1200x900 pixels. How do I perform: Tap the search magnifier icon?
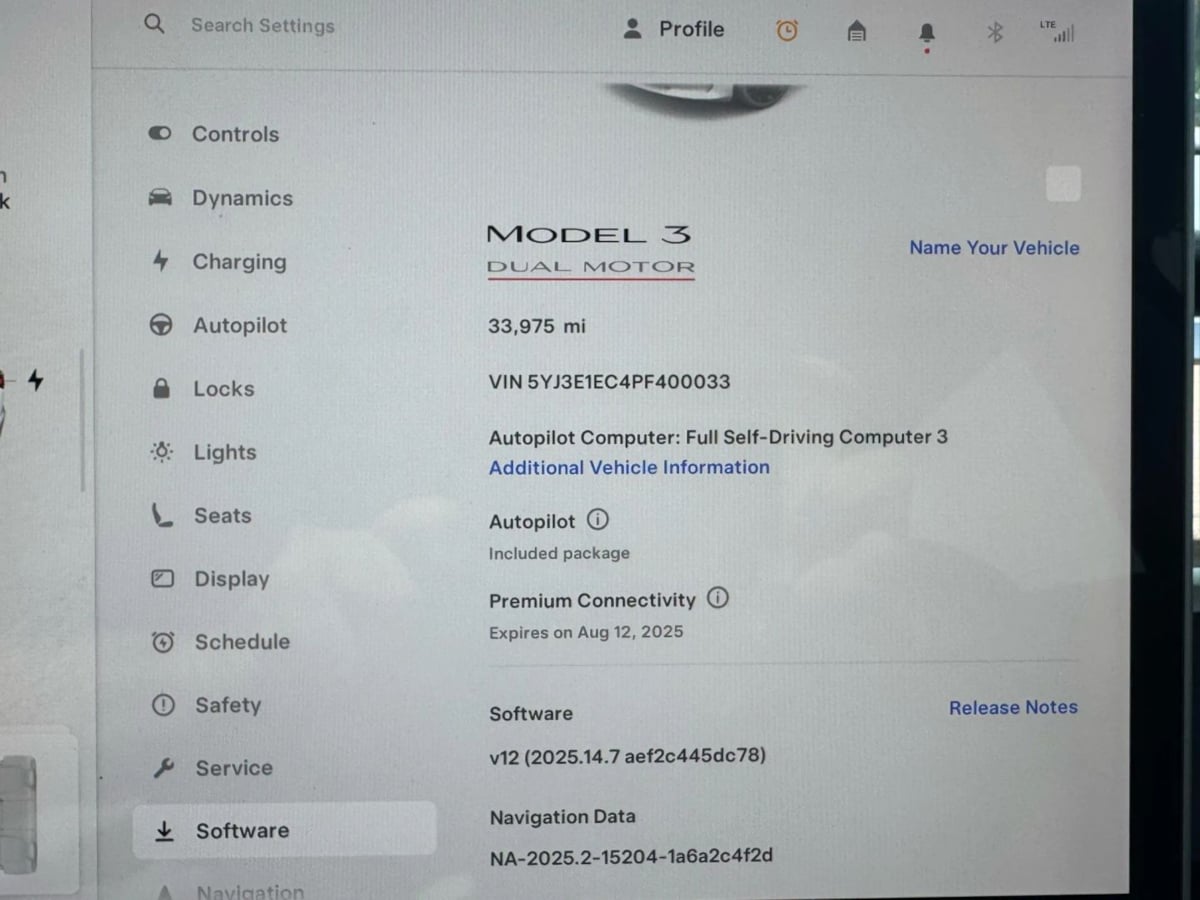(154, 24)
